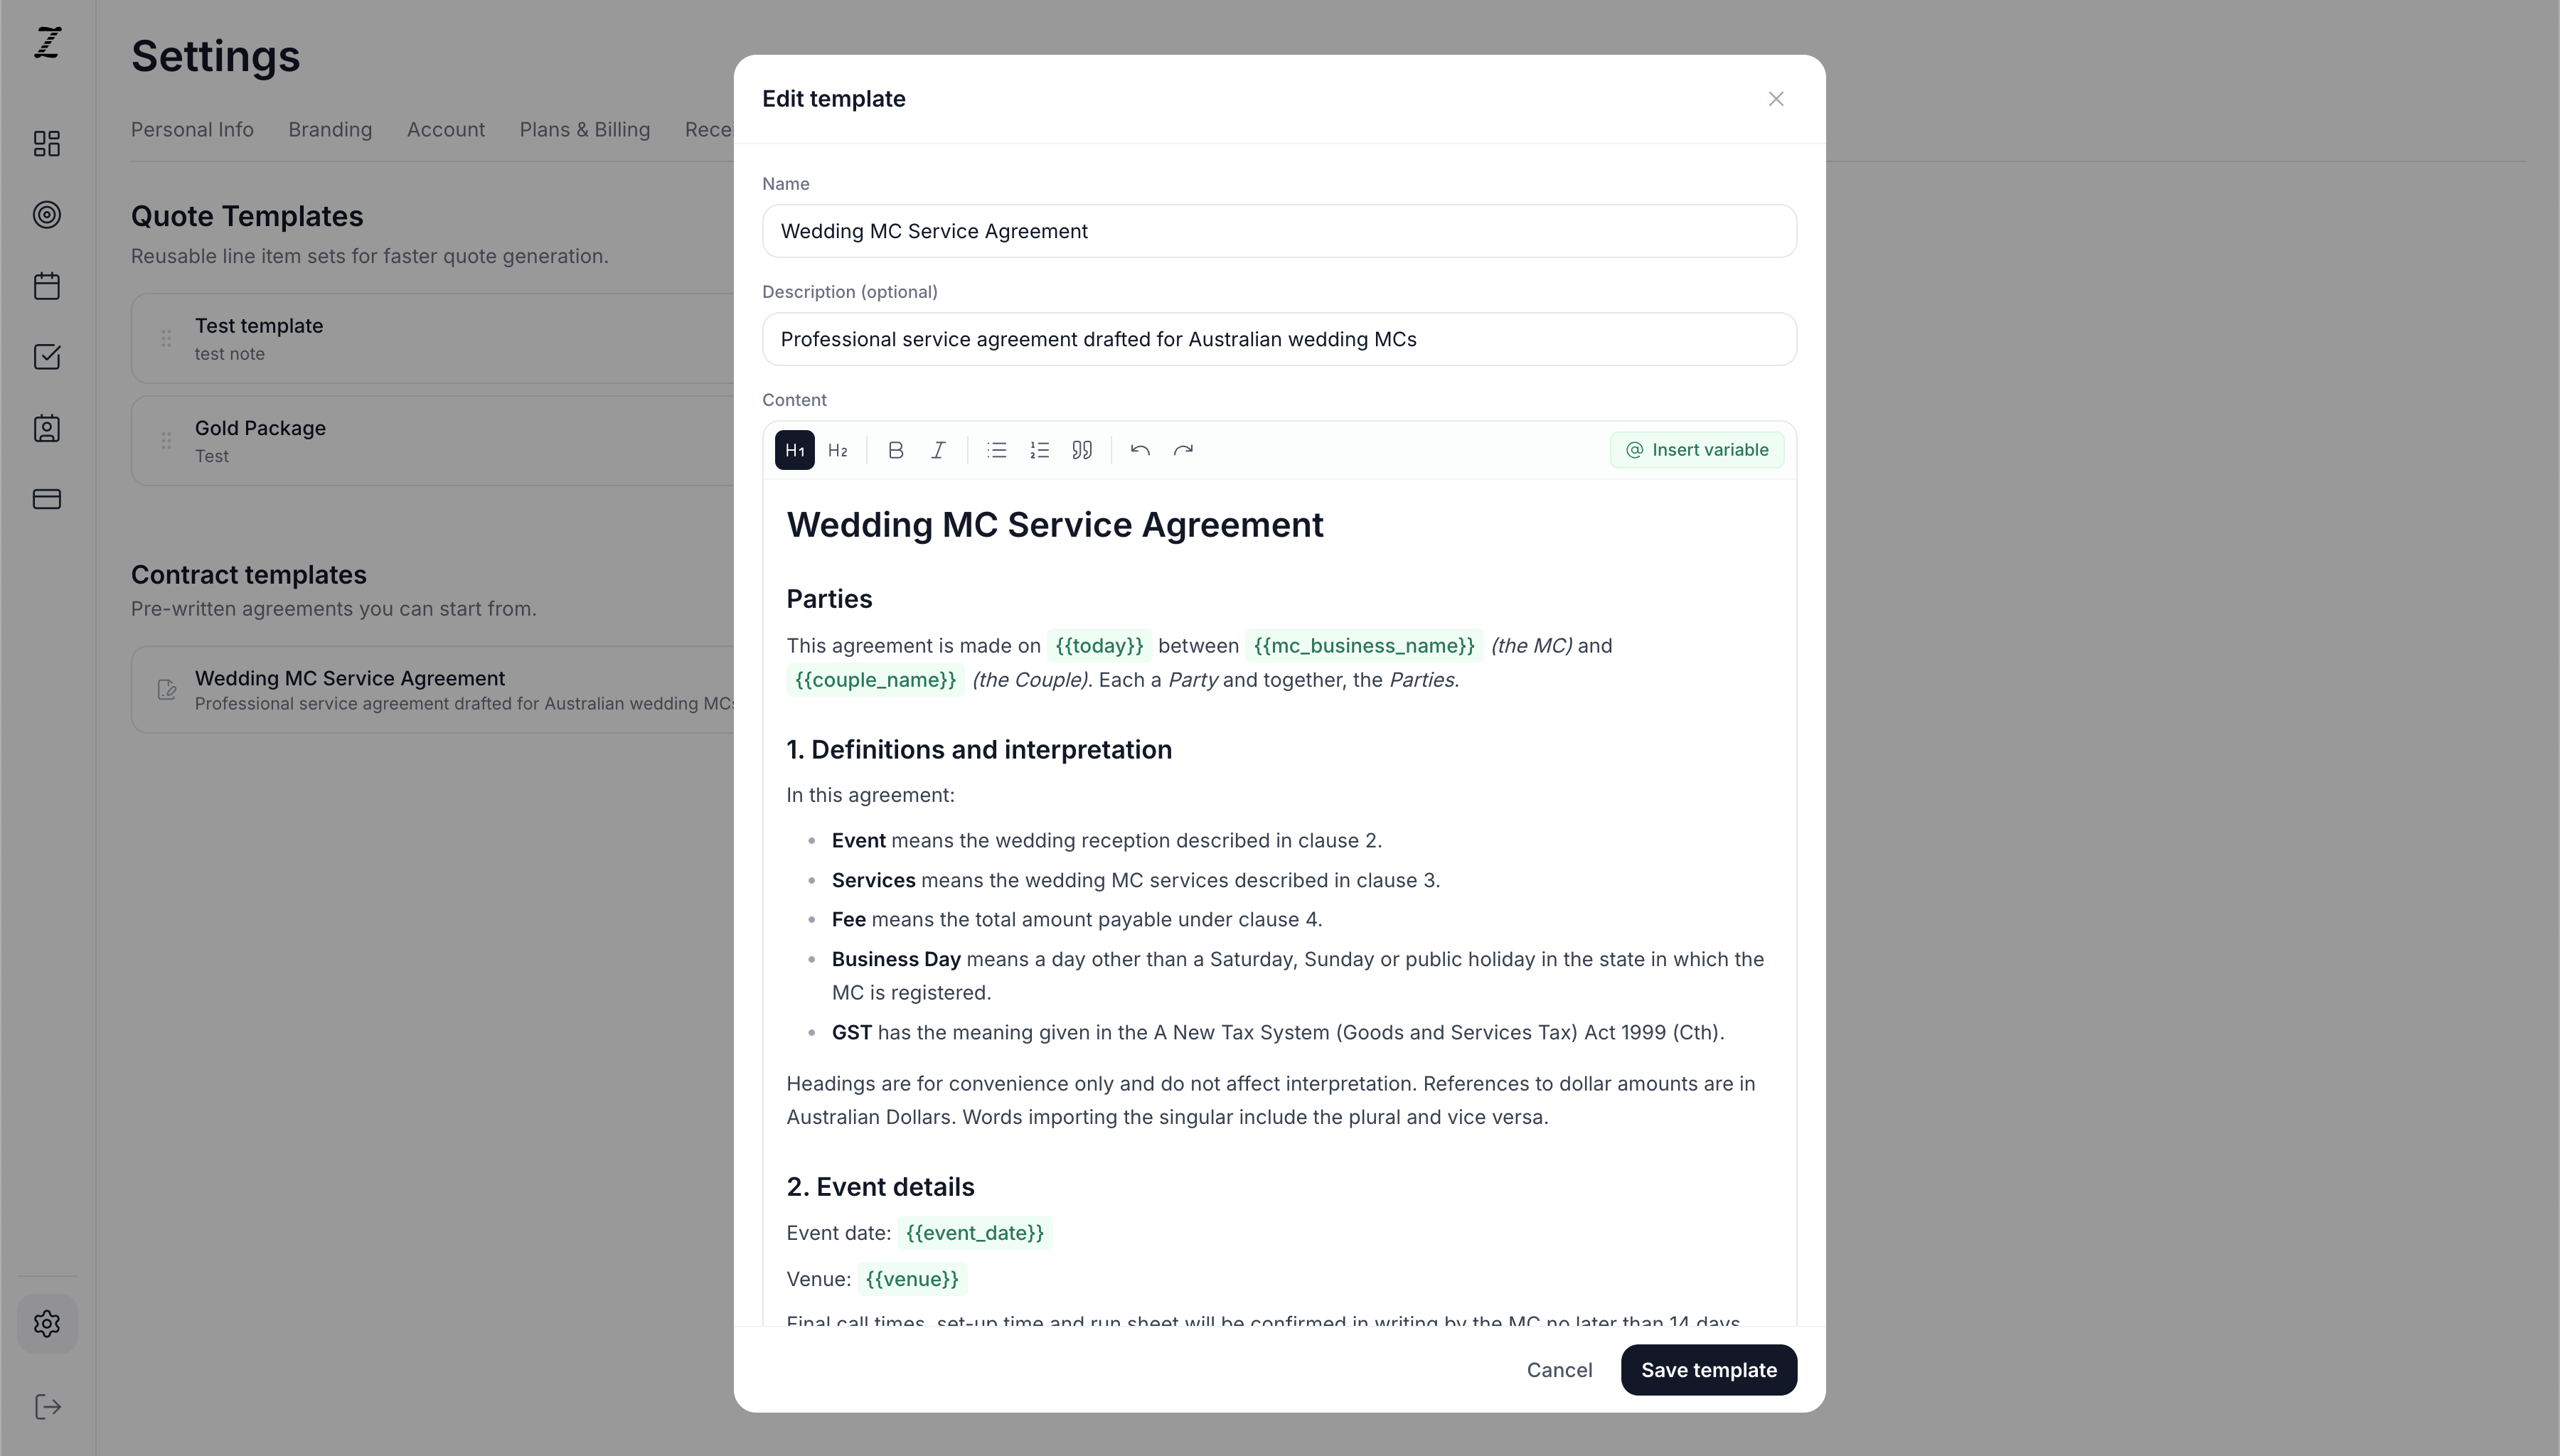Click the Event details heading

tap(880, 1187)
